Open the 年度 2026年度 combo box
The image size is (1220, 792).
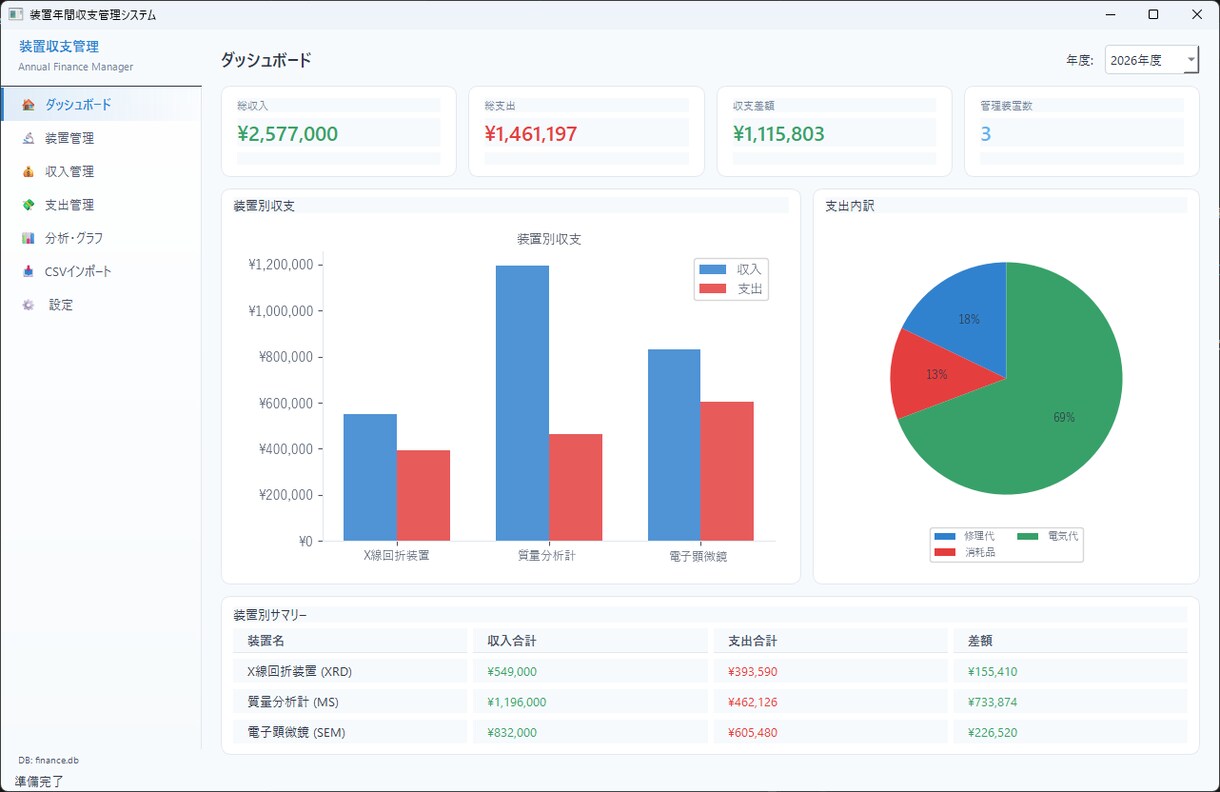pyautogui.click(x=1151, y=60)
